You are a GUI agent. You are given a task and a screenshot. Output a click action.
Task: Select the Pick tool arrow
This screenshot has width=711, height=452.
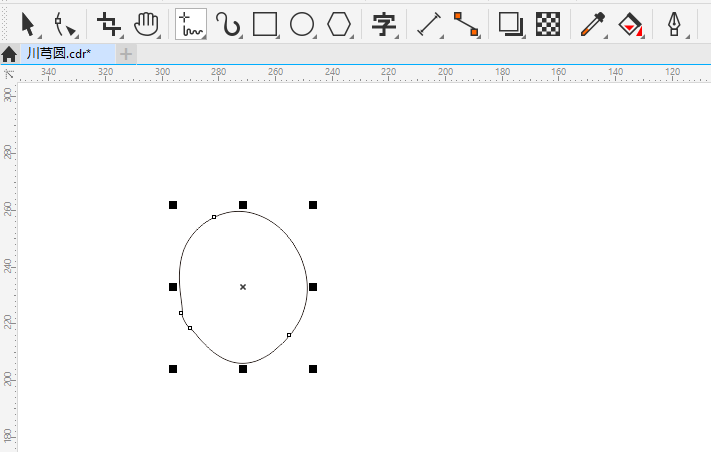point(28,24)
